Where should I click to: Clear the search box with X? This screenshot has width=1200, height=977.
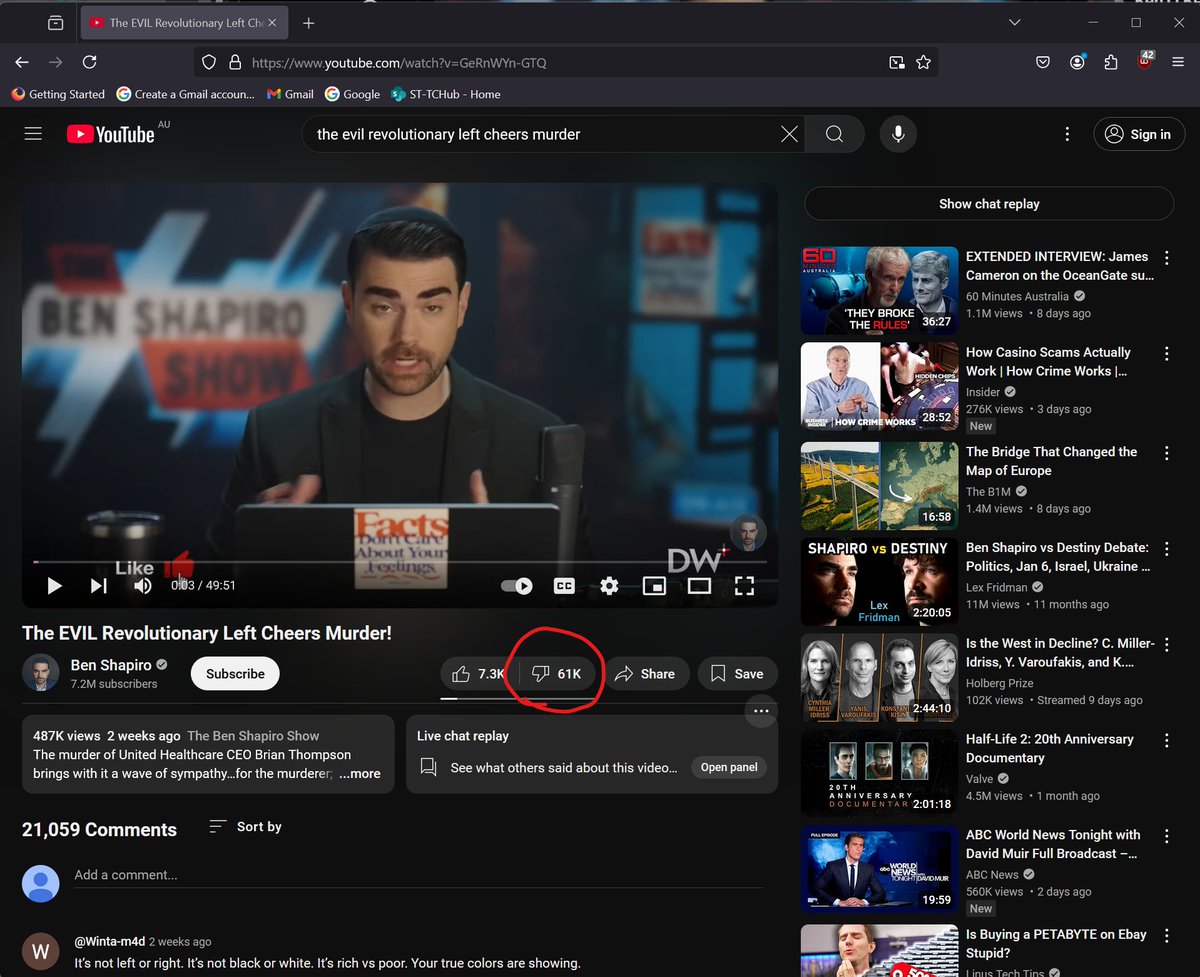(x=789, y=134)
